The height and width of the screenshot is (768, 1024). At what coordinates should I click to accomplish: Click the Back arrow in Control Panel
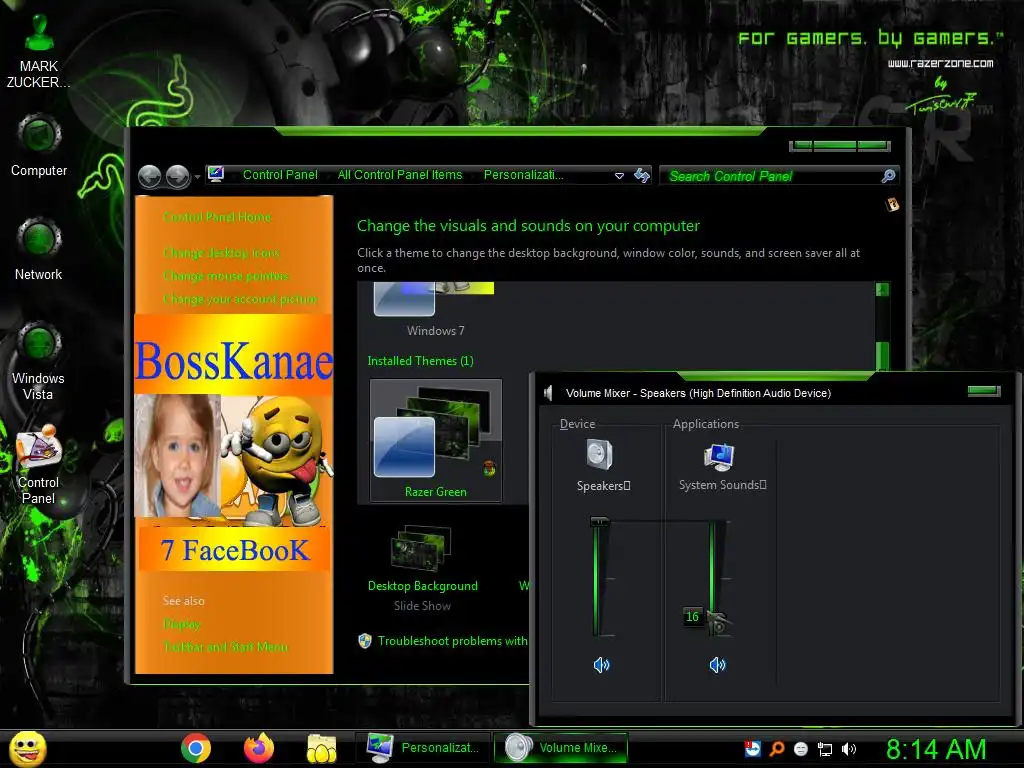click(150, 176)
